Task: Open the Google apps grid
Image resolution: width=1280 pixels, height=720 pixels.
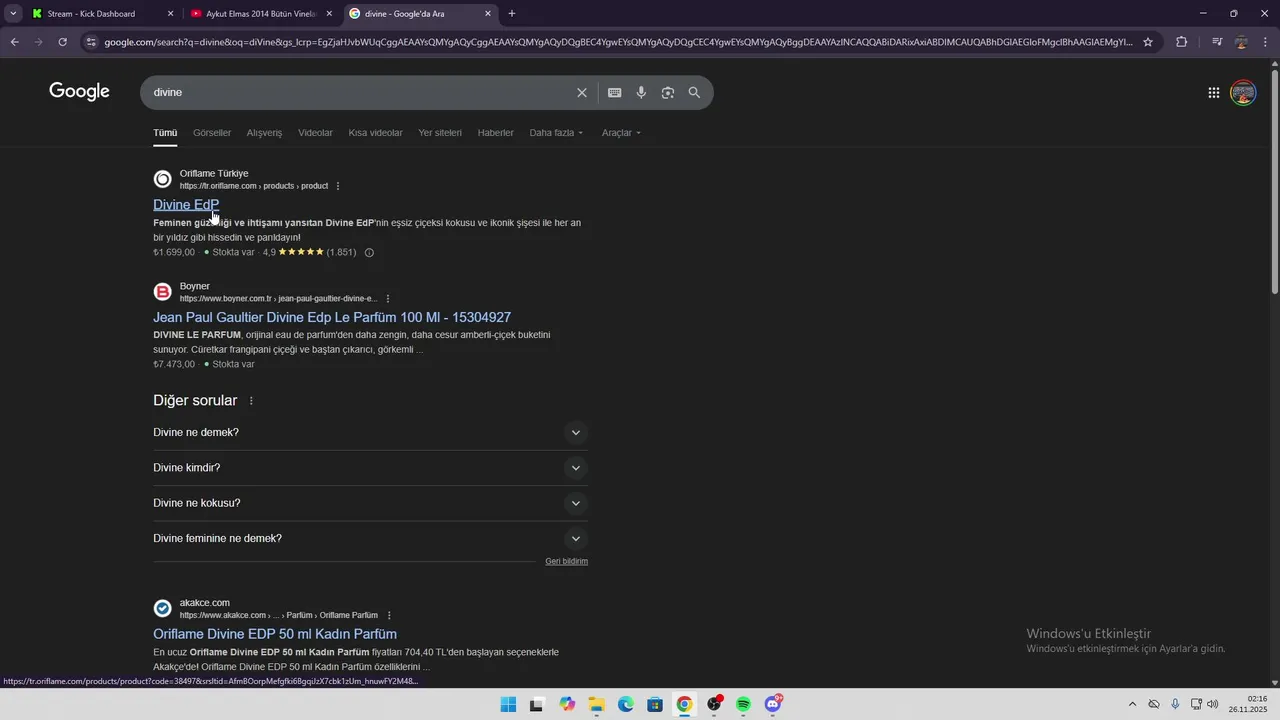Action: coord(1214,93)
